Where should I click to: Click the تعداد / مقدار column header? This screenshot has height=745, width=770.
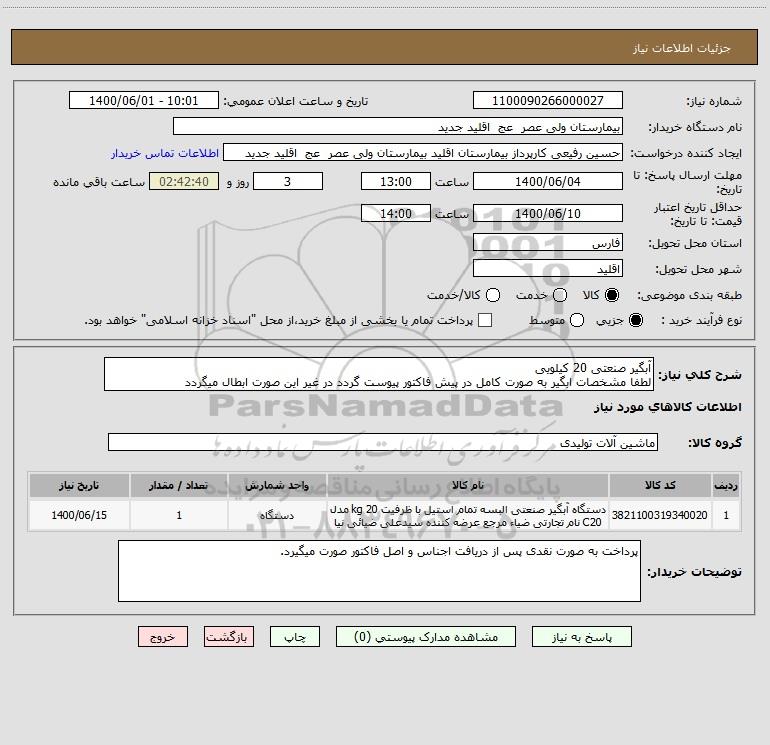tap(179, 485)
